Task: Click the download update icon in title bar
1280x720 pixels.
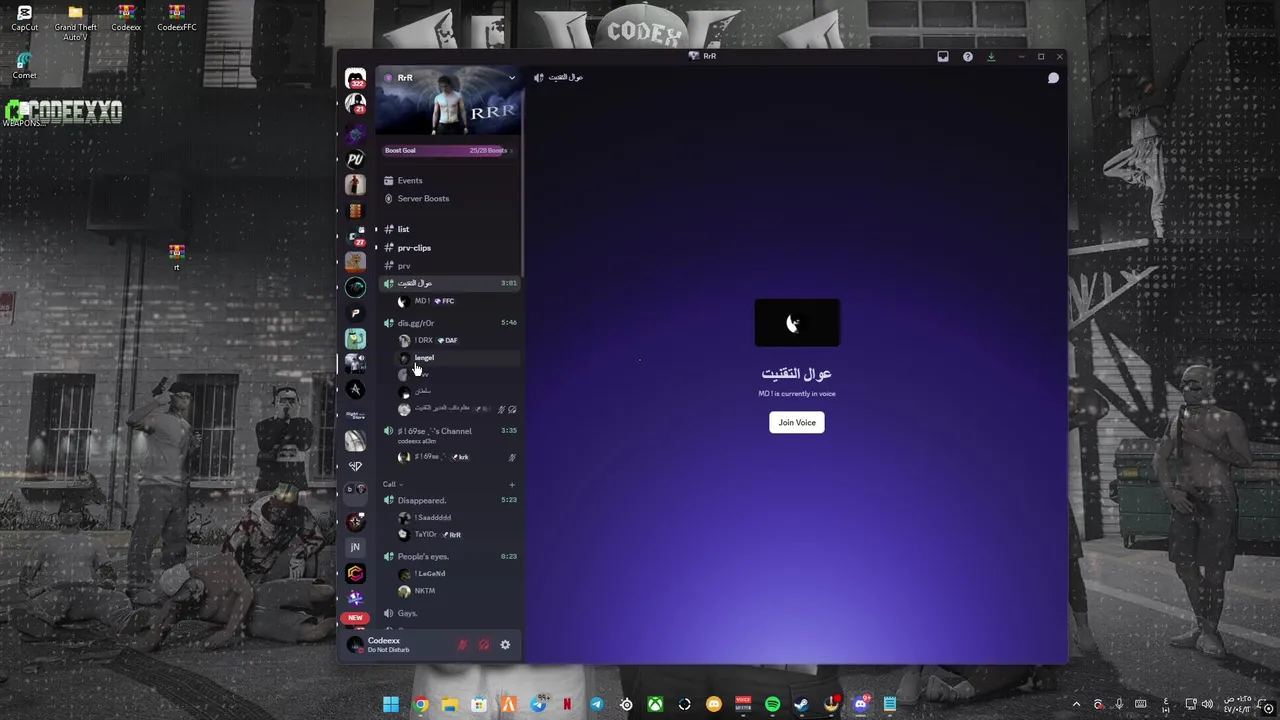Action: click(x=991, y=57)
